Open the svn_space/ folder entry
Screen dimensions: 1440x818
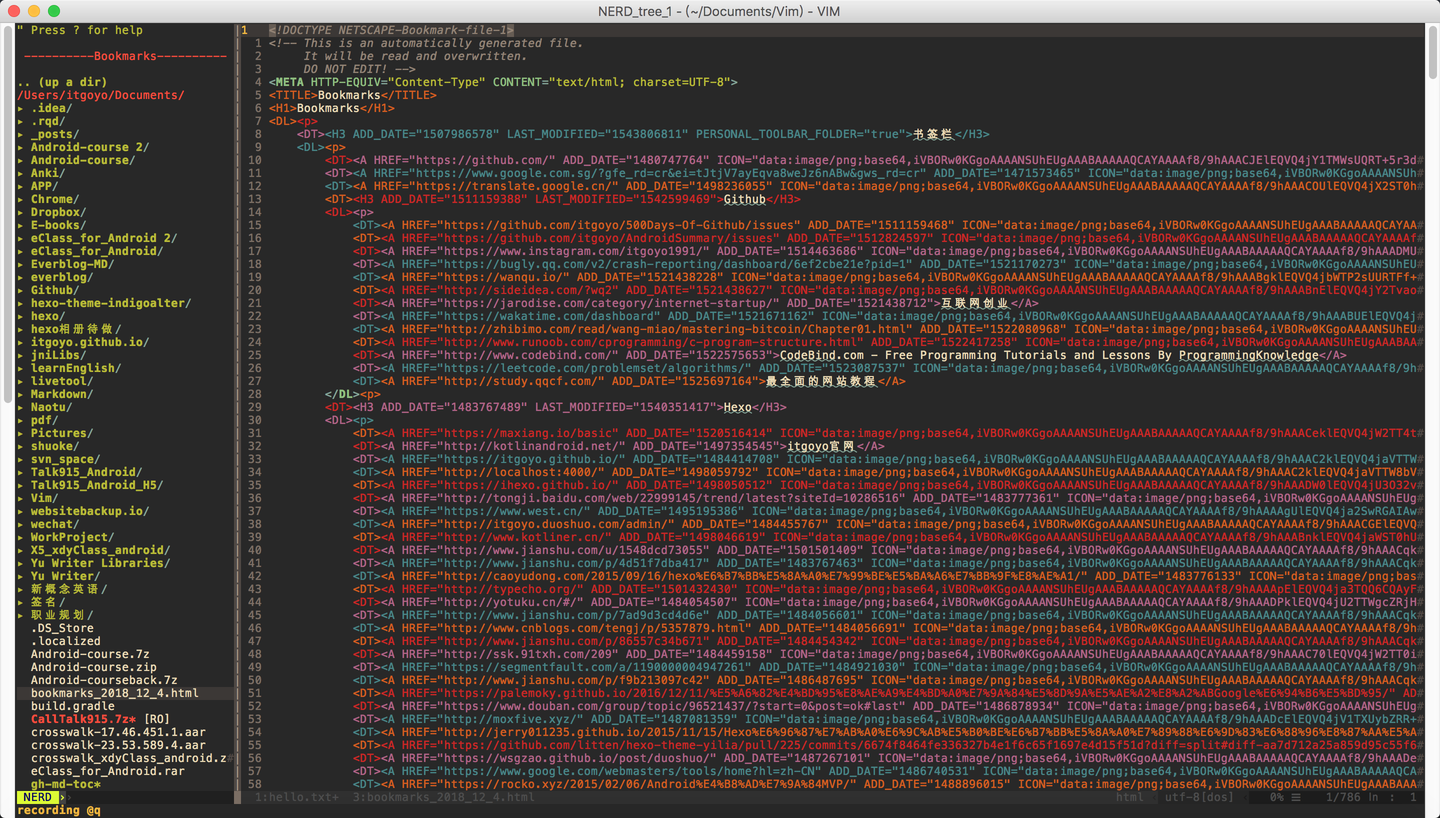click(x=65, y=459)
